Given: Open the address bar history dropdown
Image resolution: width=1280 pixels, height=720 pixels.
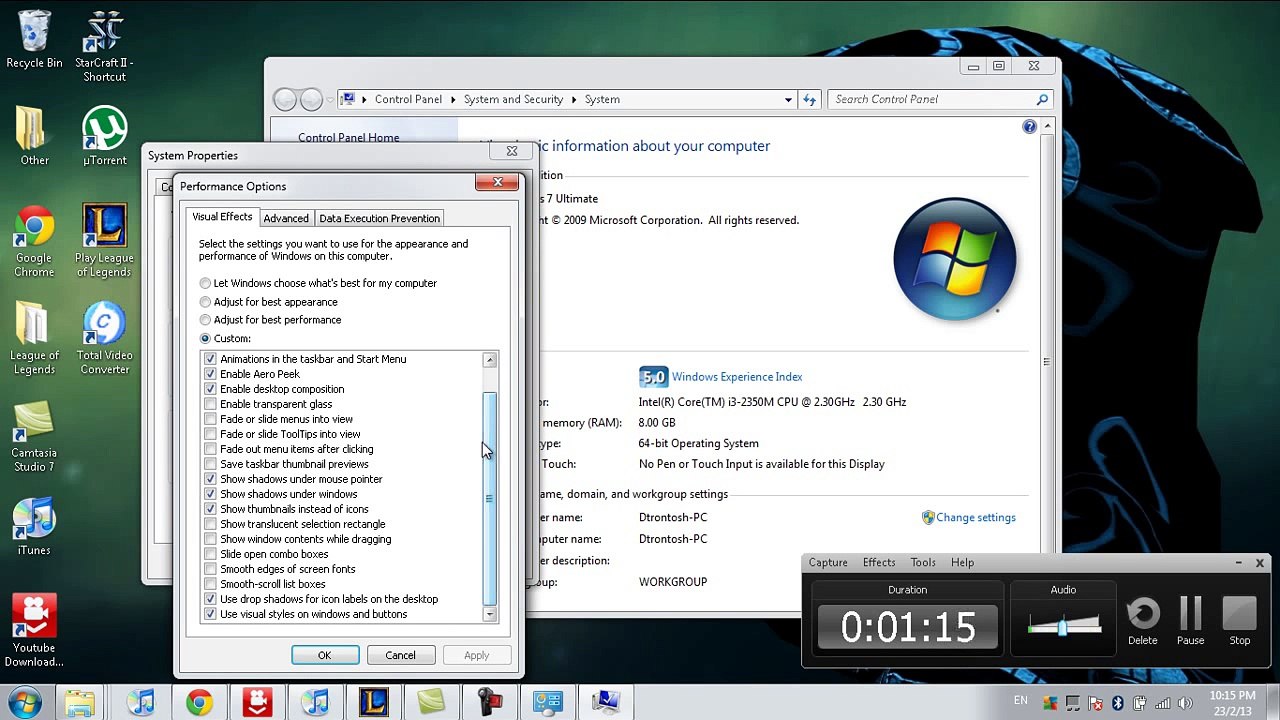Looking at the screenshot, I should tap(788, 99).
